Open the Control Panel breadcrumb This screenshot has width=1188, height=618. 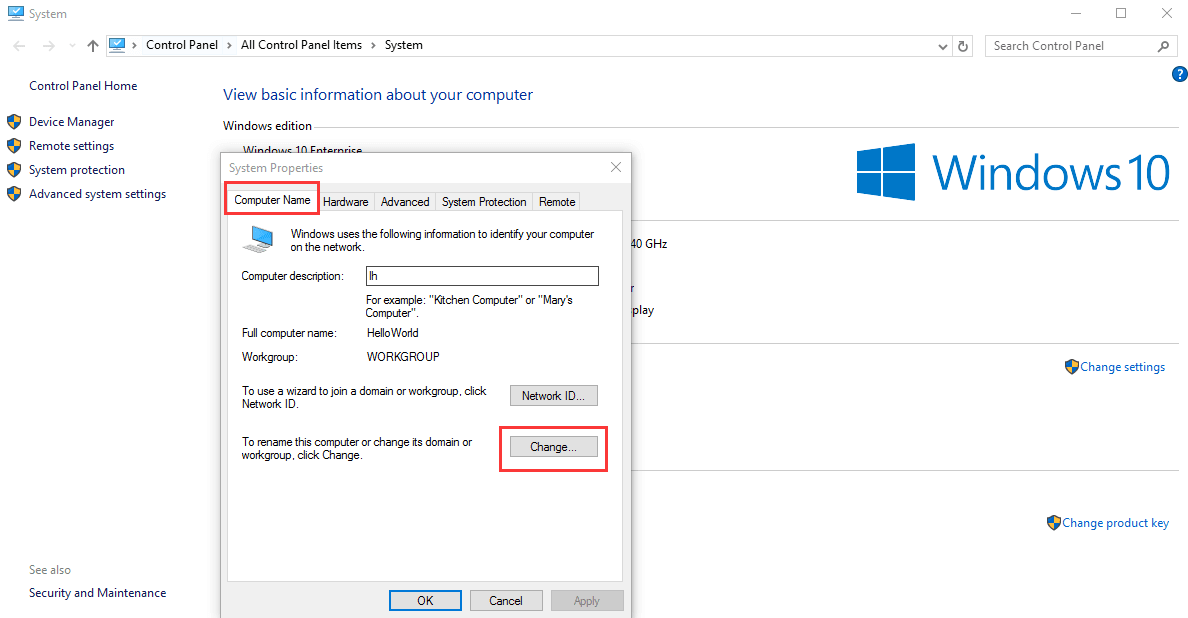click(182, 45)
